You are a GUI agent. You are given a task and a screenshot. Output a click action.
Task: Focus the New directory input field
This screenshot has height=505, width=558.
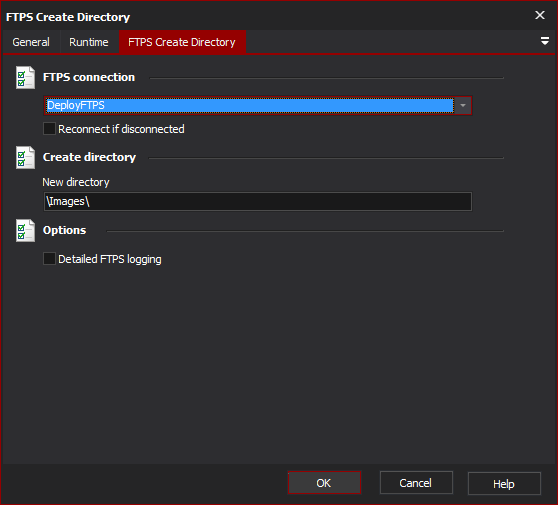click(x=258, y=201)
